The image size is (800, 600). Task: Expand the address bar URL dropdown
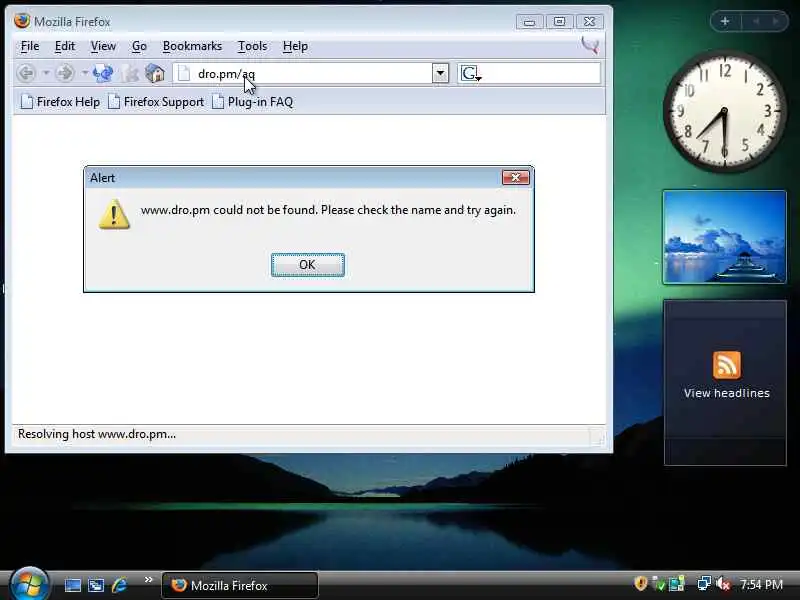440,73
